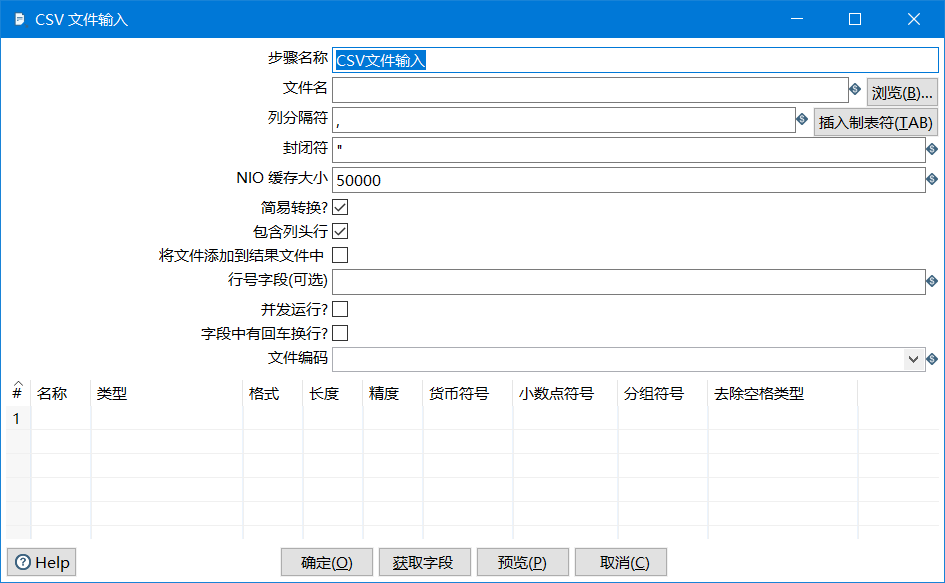
Task: Check the 字段中有回车换行? checkbox
Action: 341,333
